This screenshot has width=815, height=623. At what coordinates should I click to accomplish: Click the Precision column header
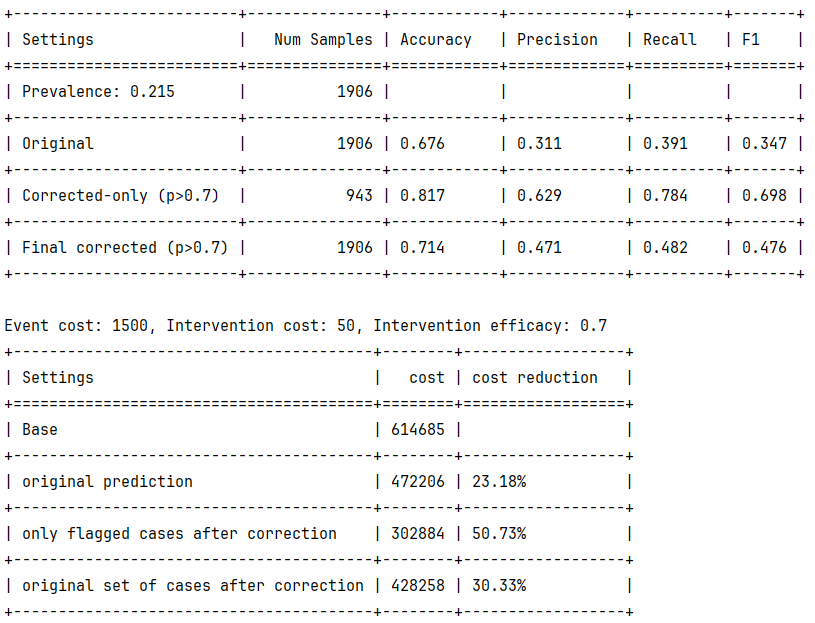557,40
